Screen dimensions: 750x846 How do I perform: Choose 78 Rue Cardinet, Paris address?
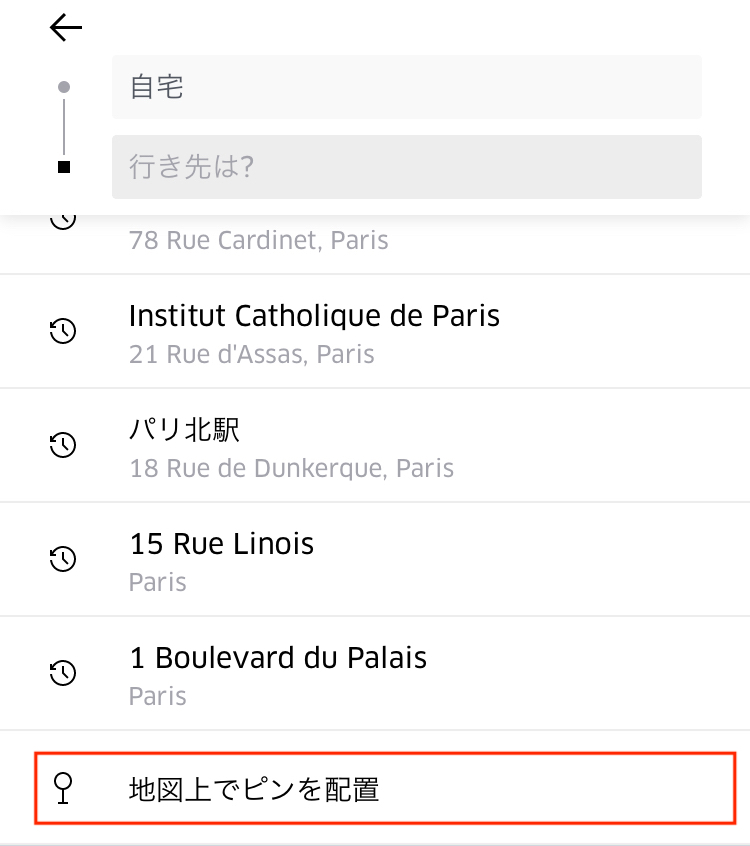(x=258, y=240)
